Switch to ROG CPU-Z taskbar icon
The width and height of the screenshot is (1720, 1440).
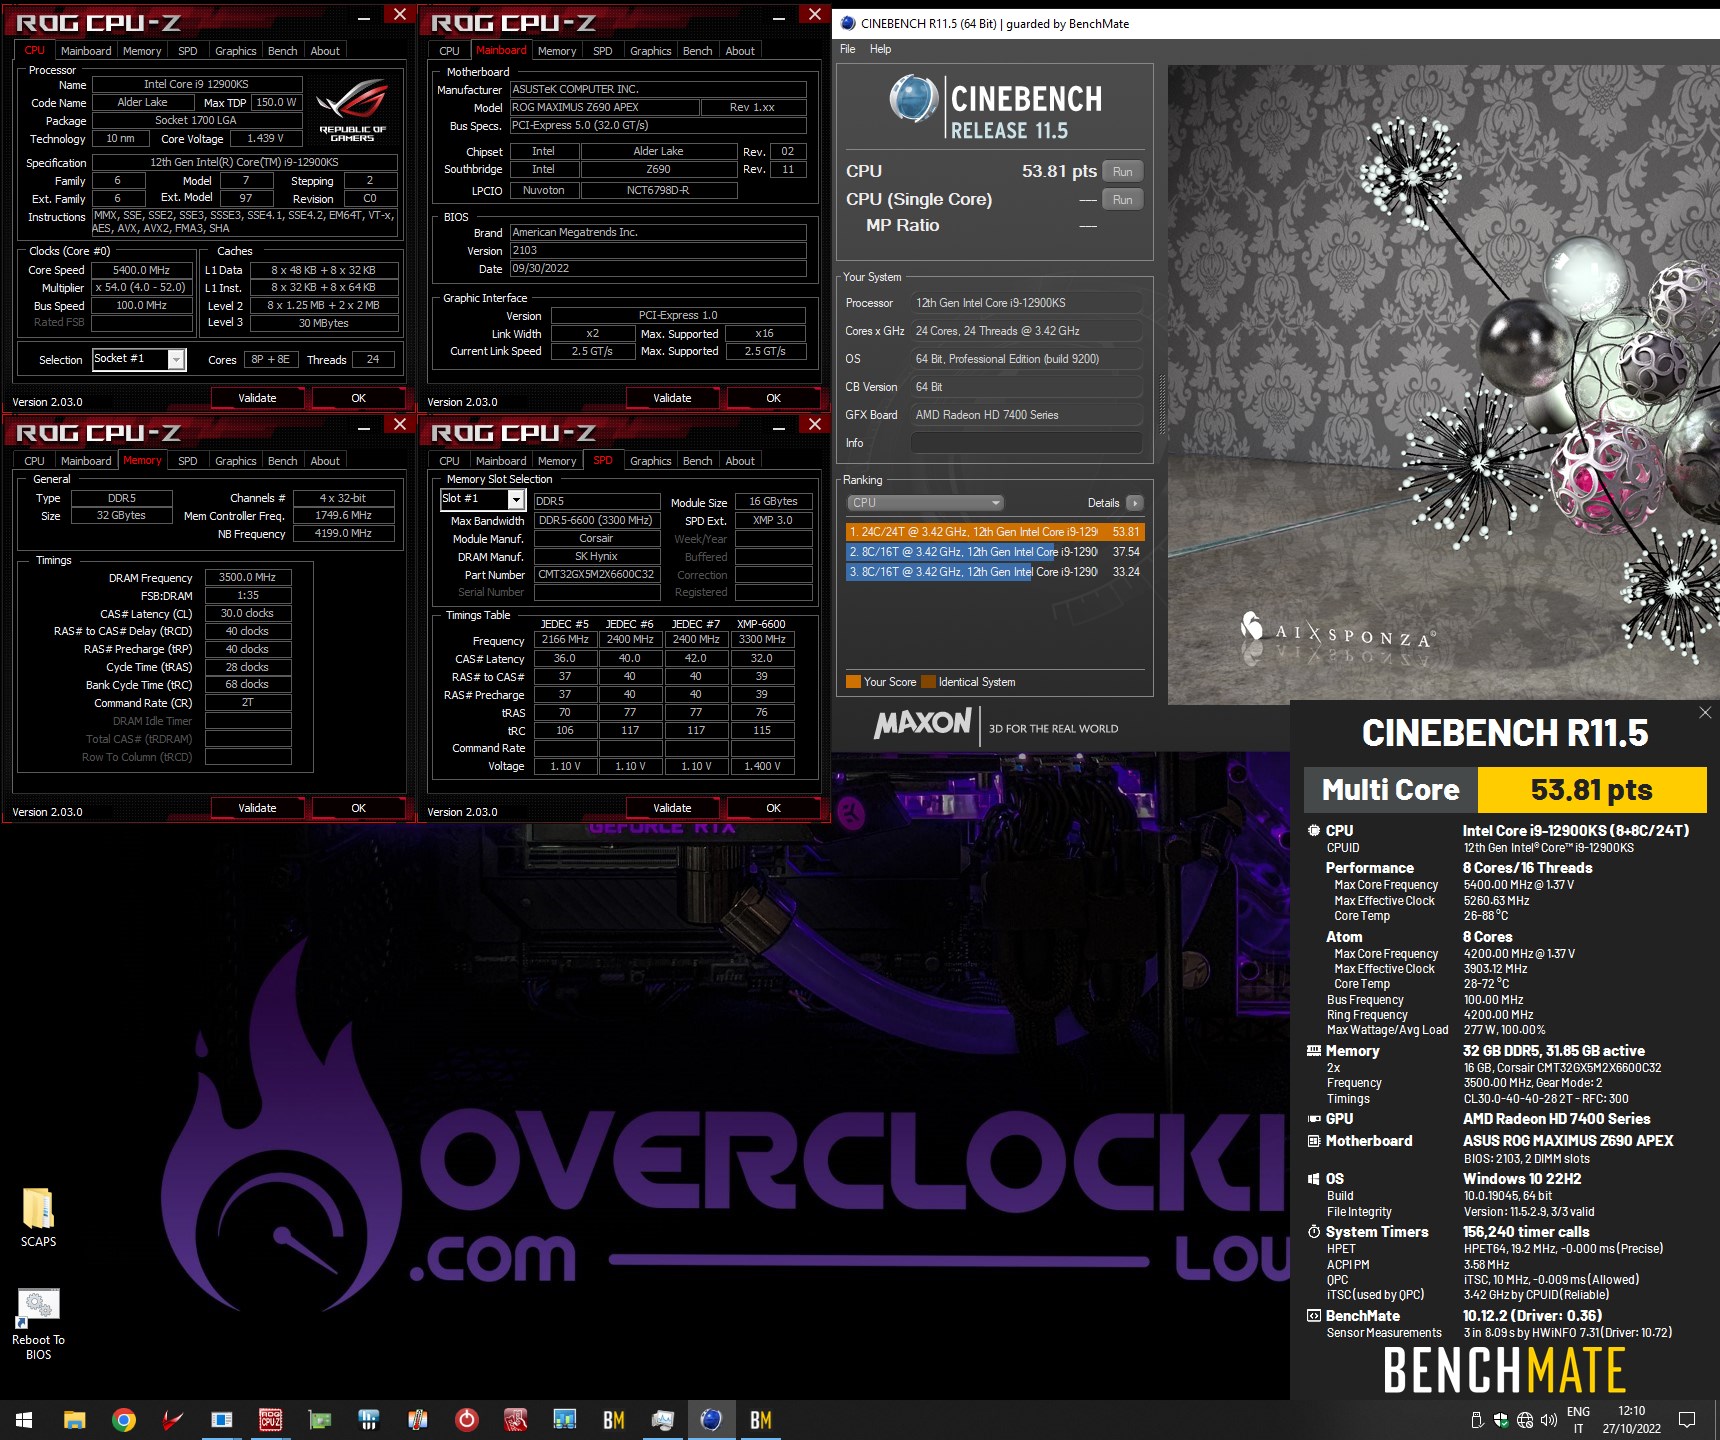pos(271,1420)
